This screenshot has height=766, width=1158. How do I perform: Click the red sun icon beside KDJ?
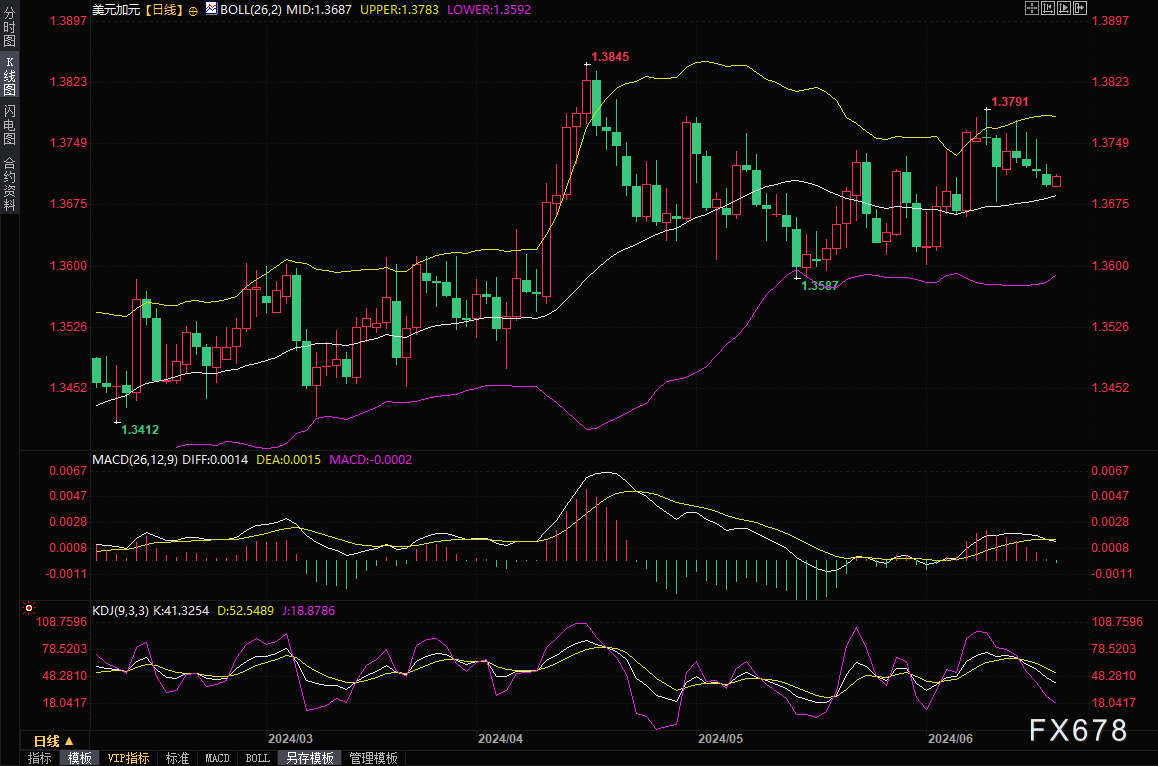tap(29, 608)
